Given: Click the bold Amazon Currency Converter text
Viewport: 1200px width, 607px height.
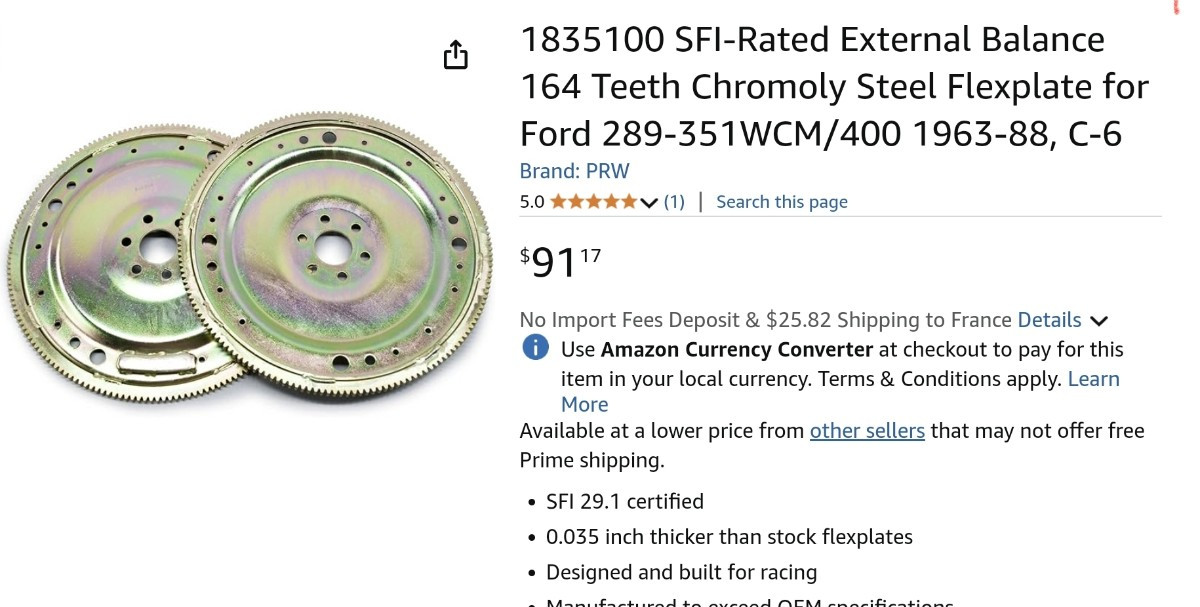Looking at the screenshot, I should 736,350.
